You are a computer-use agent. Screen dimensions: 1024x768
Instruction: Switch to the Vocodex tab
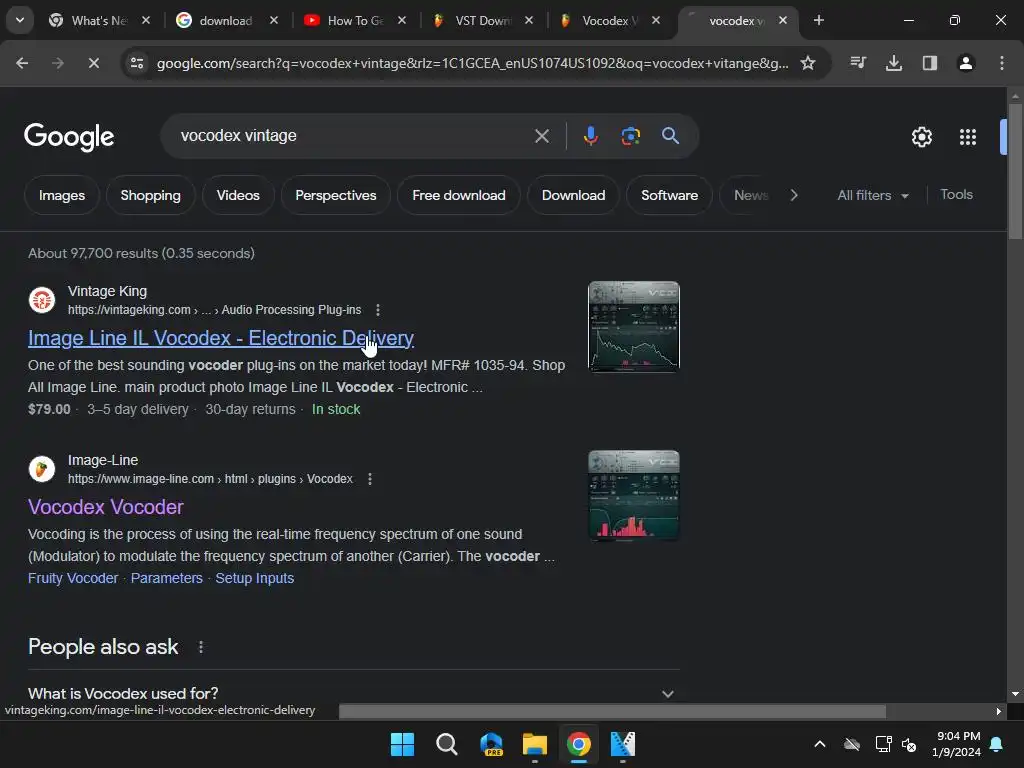coord(609,21)
